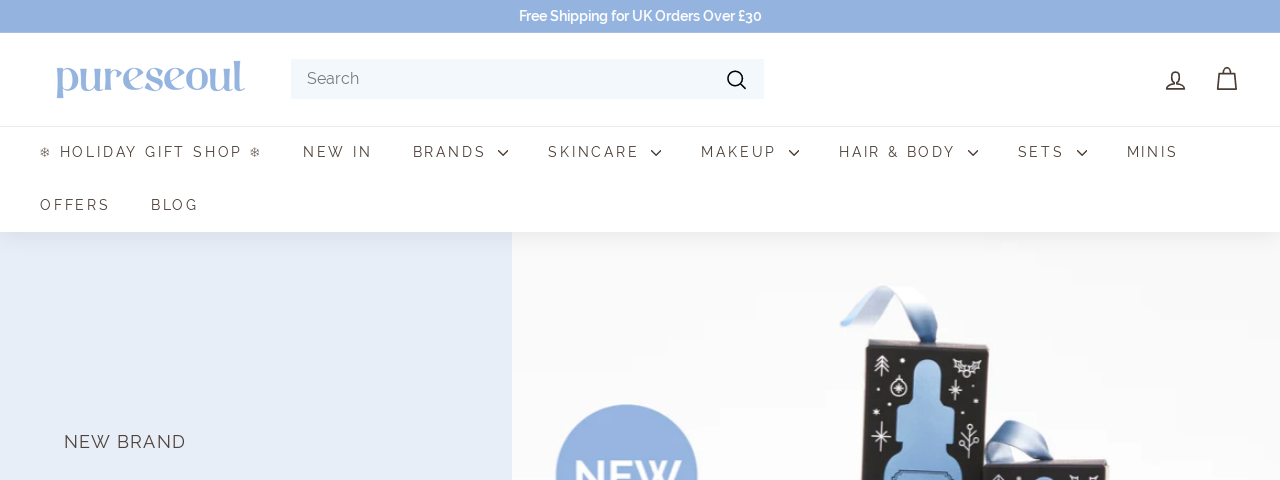Open the shopping bag cart icon
The image size is (1280, 480).
(1227, 79)
